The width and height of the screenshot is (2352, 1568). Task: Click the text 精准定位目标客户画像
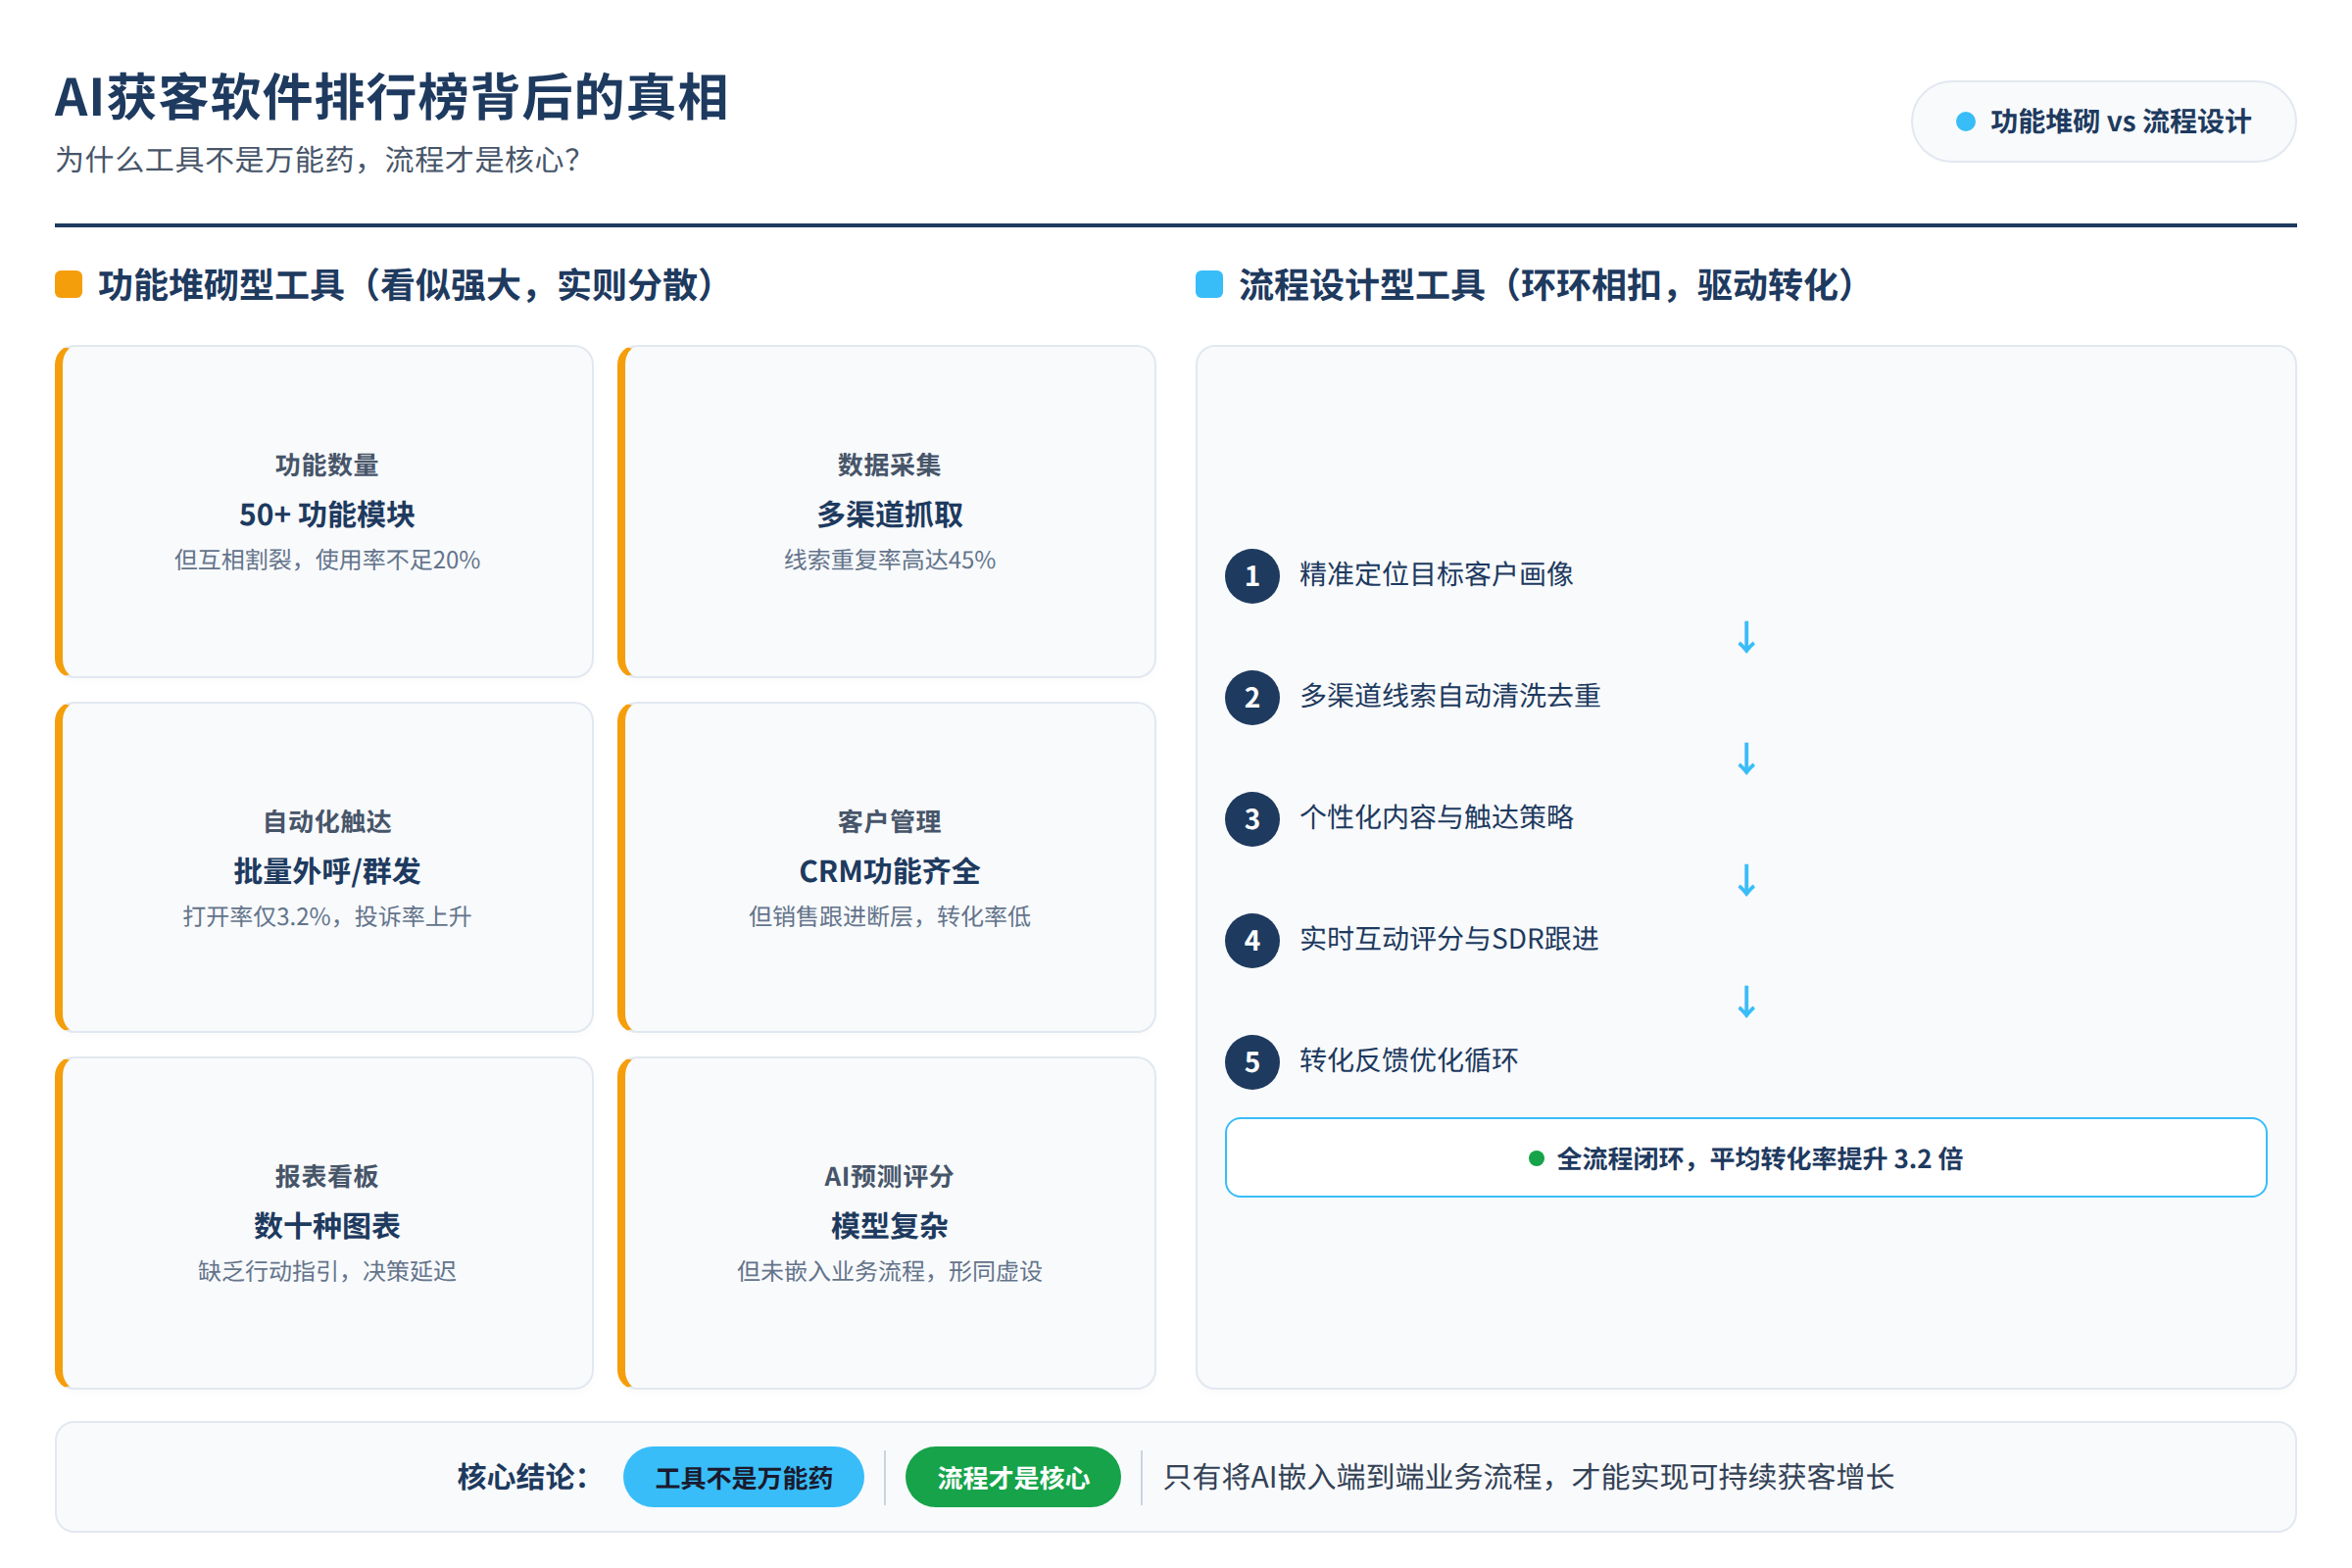[1436, 574]
